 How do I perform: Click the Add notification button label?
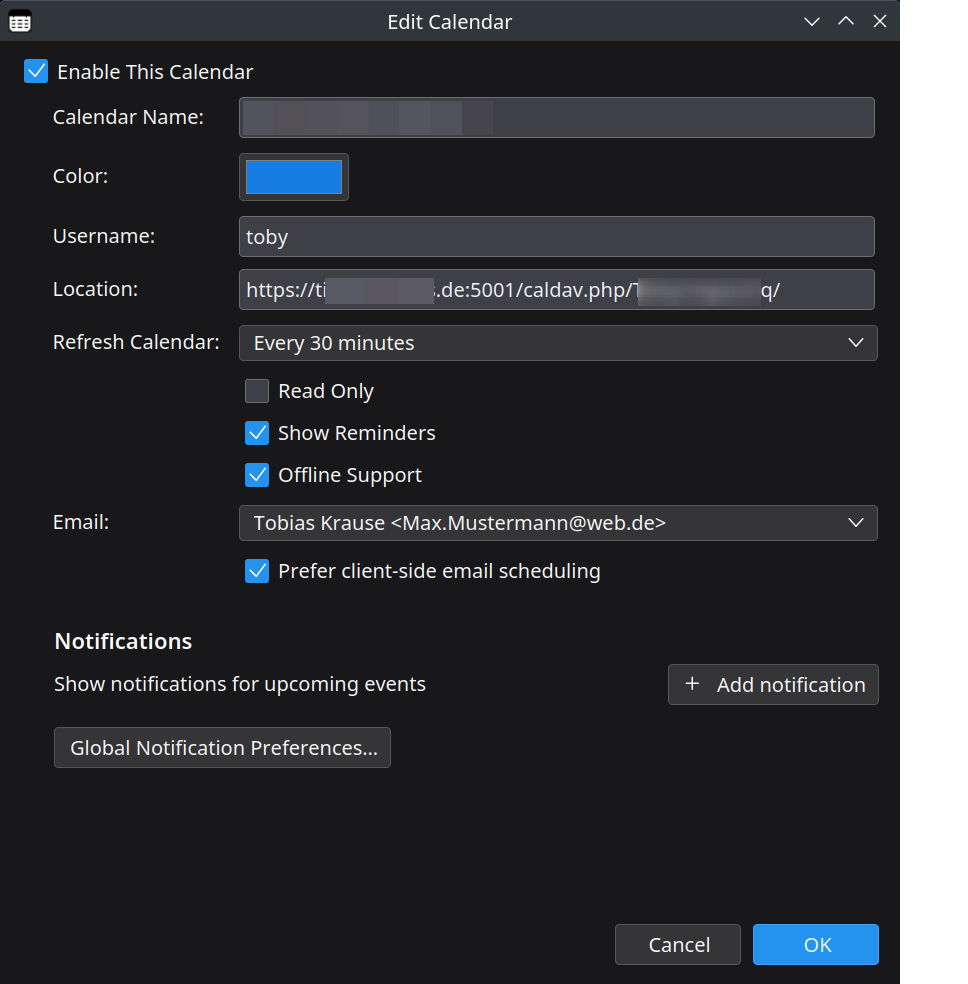click(x=790, y=685)
